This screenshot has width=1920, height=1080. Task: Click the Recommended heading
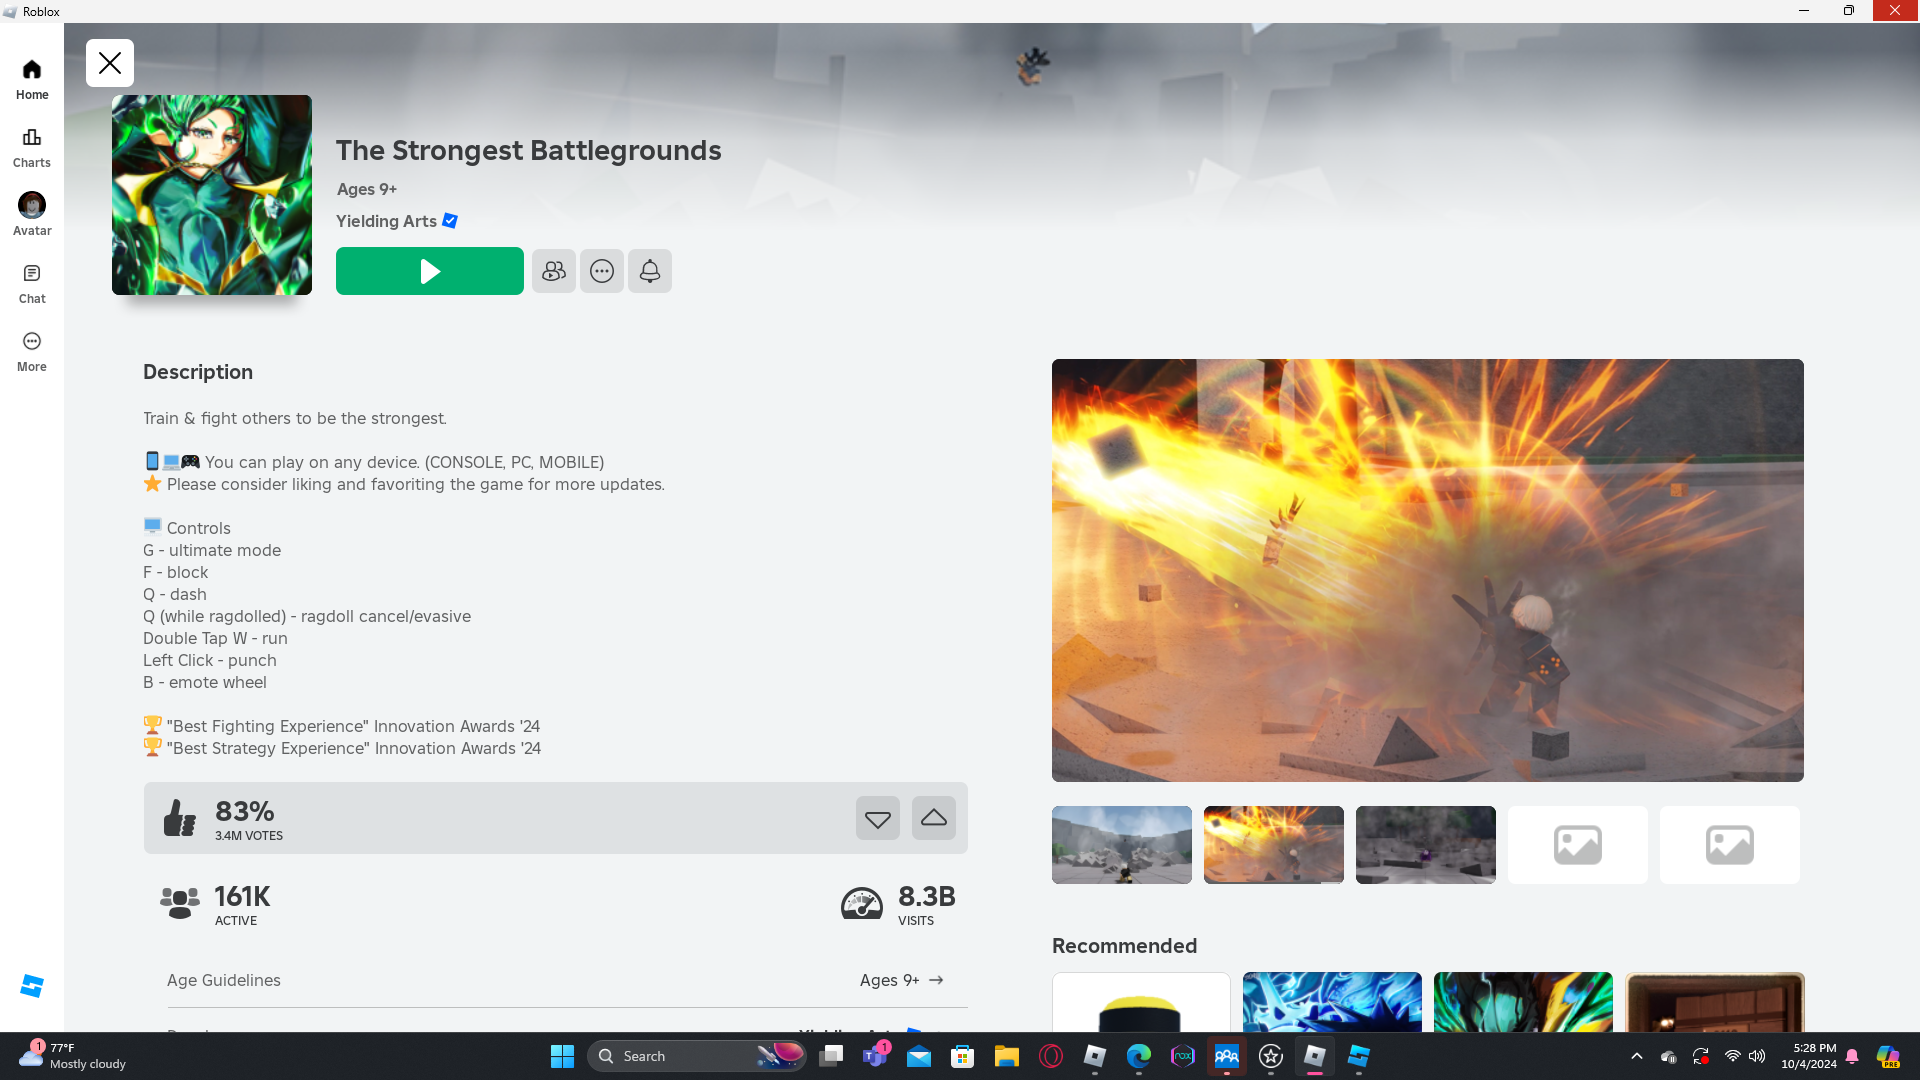pos(1124,946)
